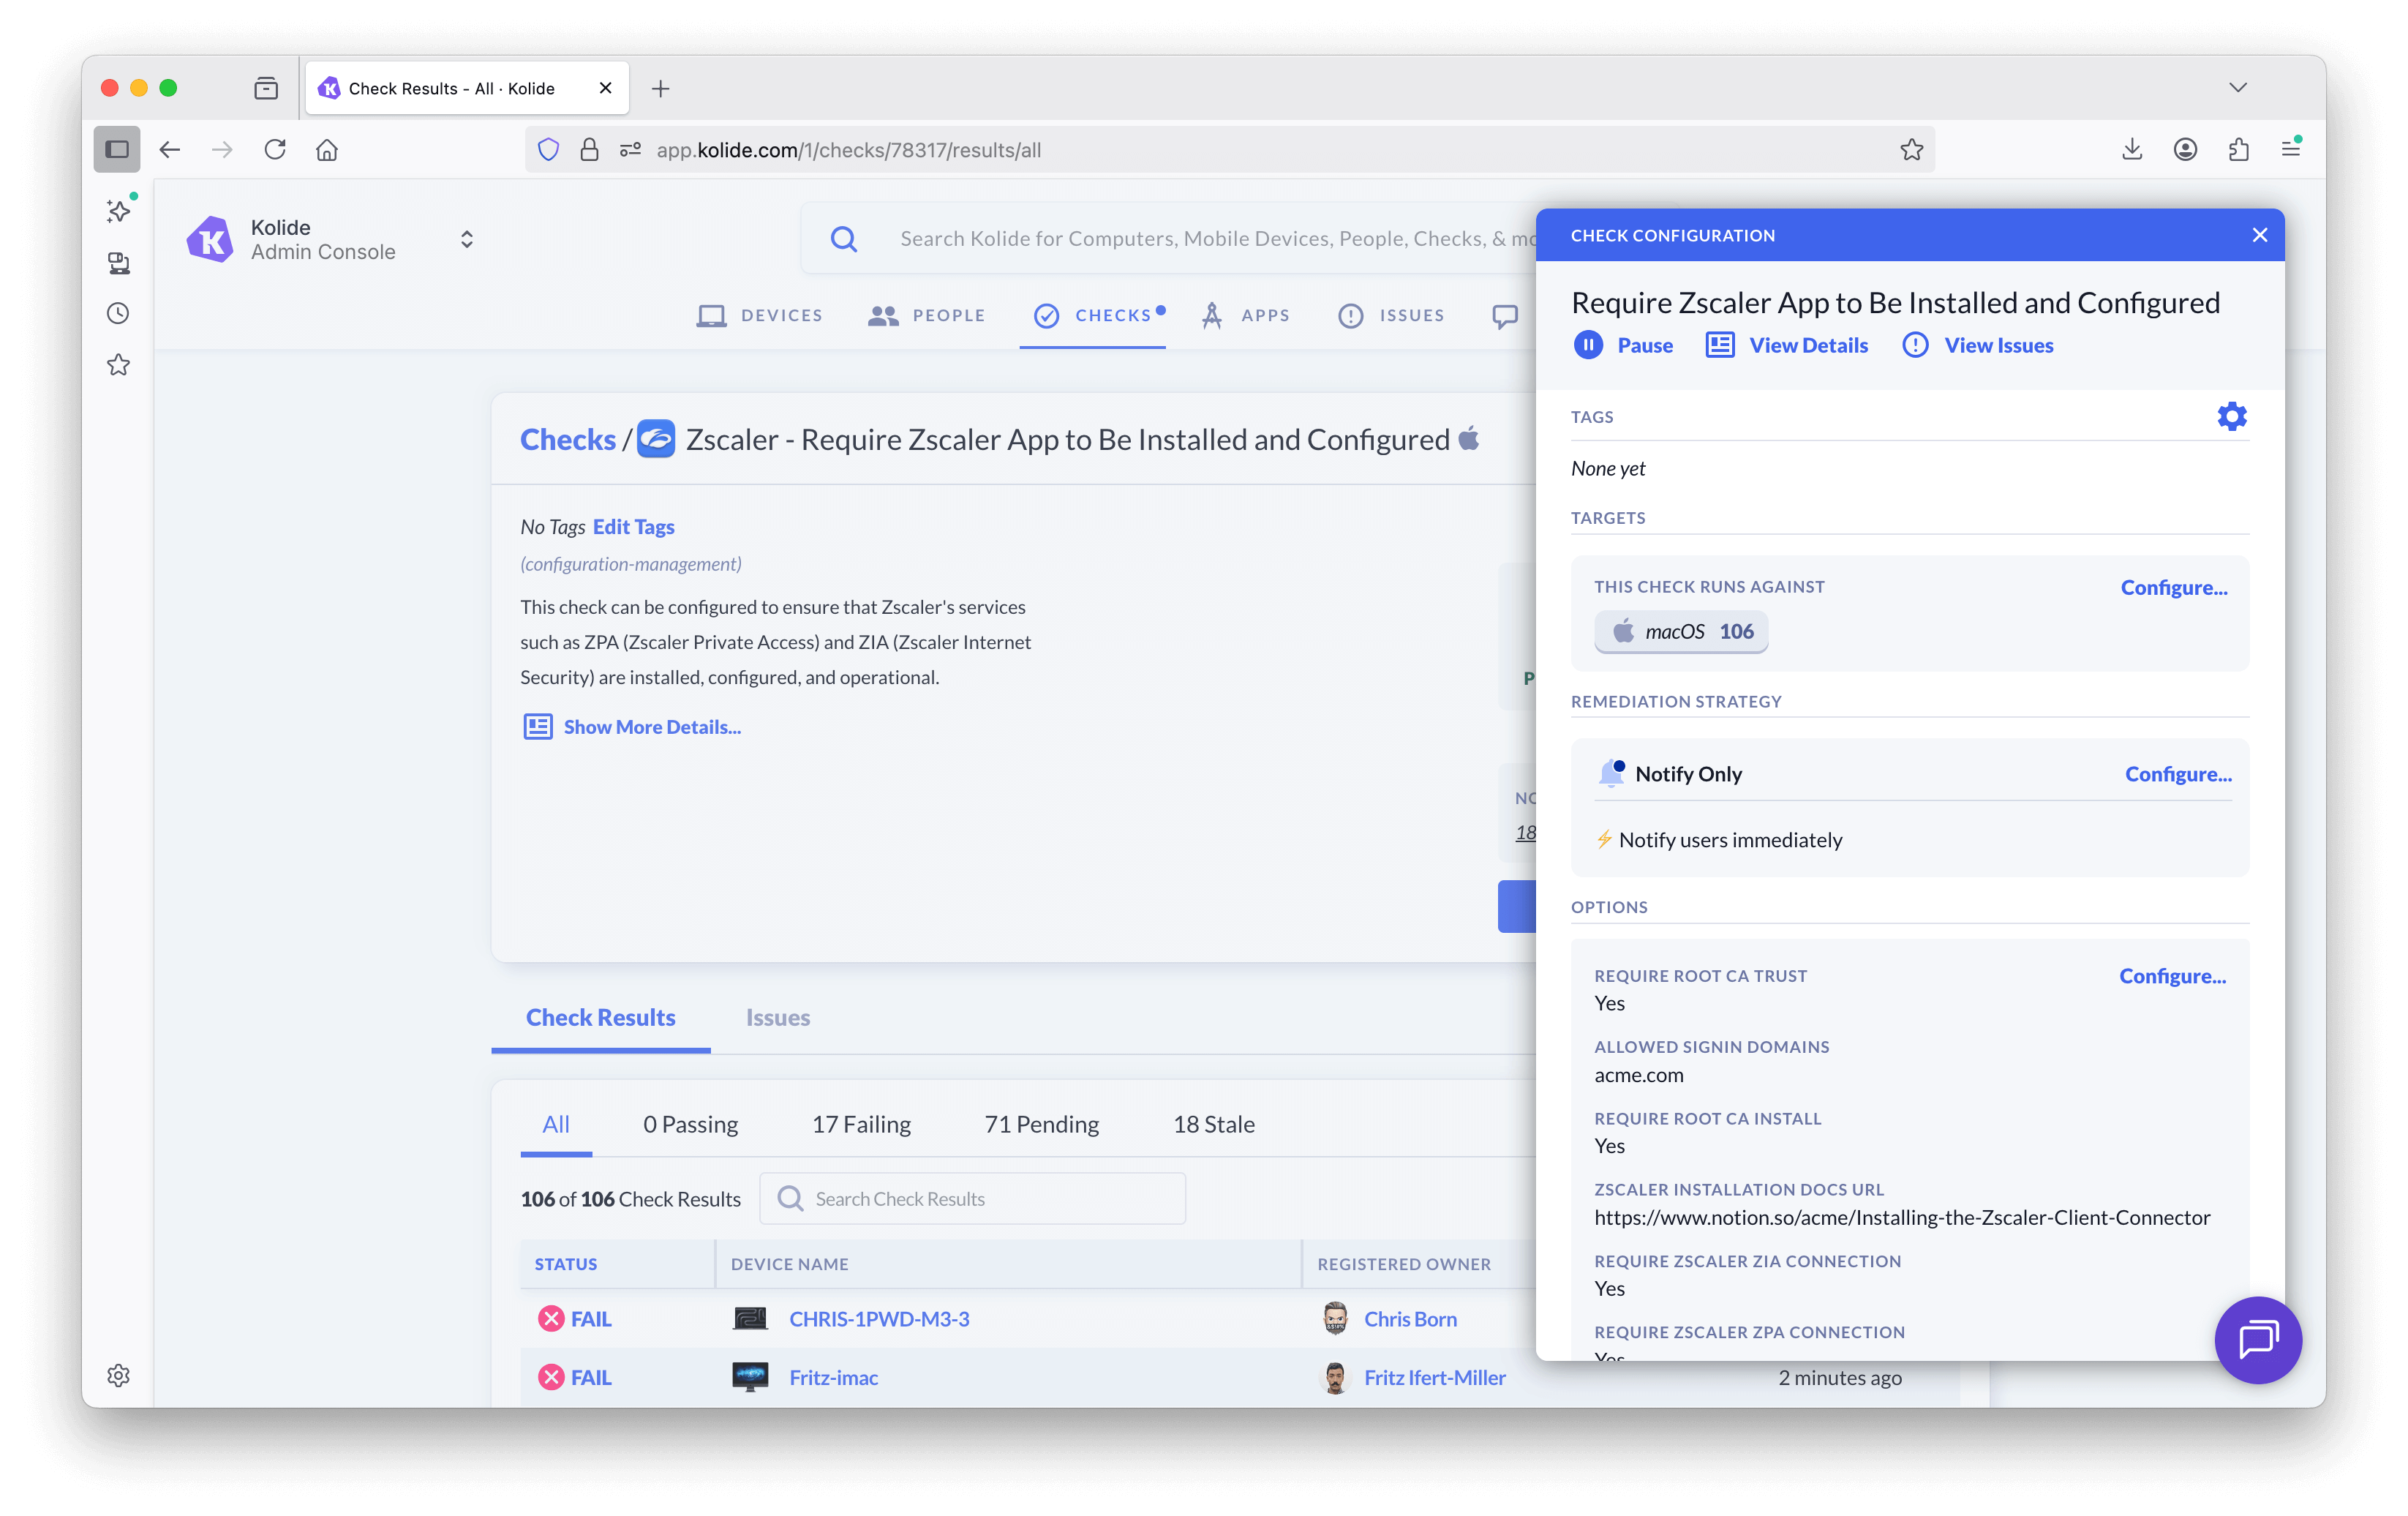2408x1516 pixels.
Task: Filter results by 17 Failing
Action: coord(861,1124)
